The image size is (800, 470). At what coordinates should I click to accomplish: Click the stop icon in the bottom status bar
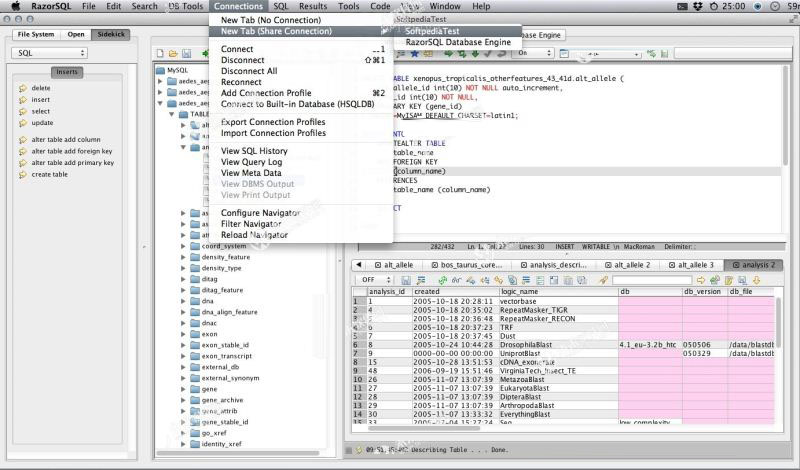click(x=348, y=450)
